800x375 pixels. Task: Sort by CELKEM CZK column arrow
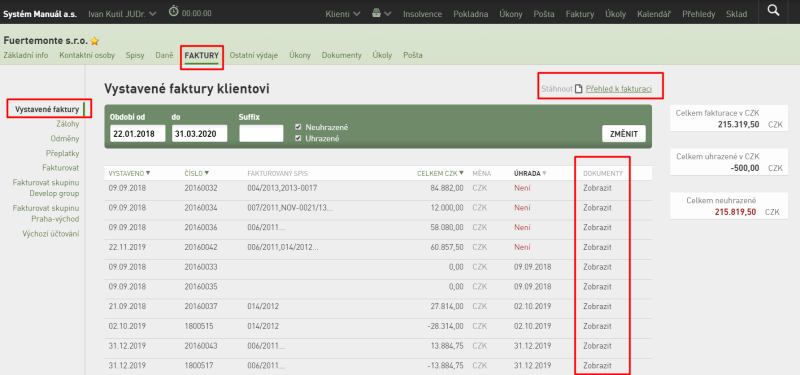[461, 173]
